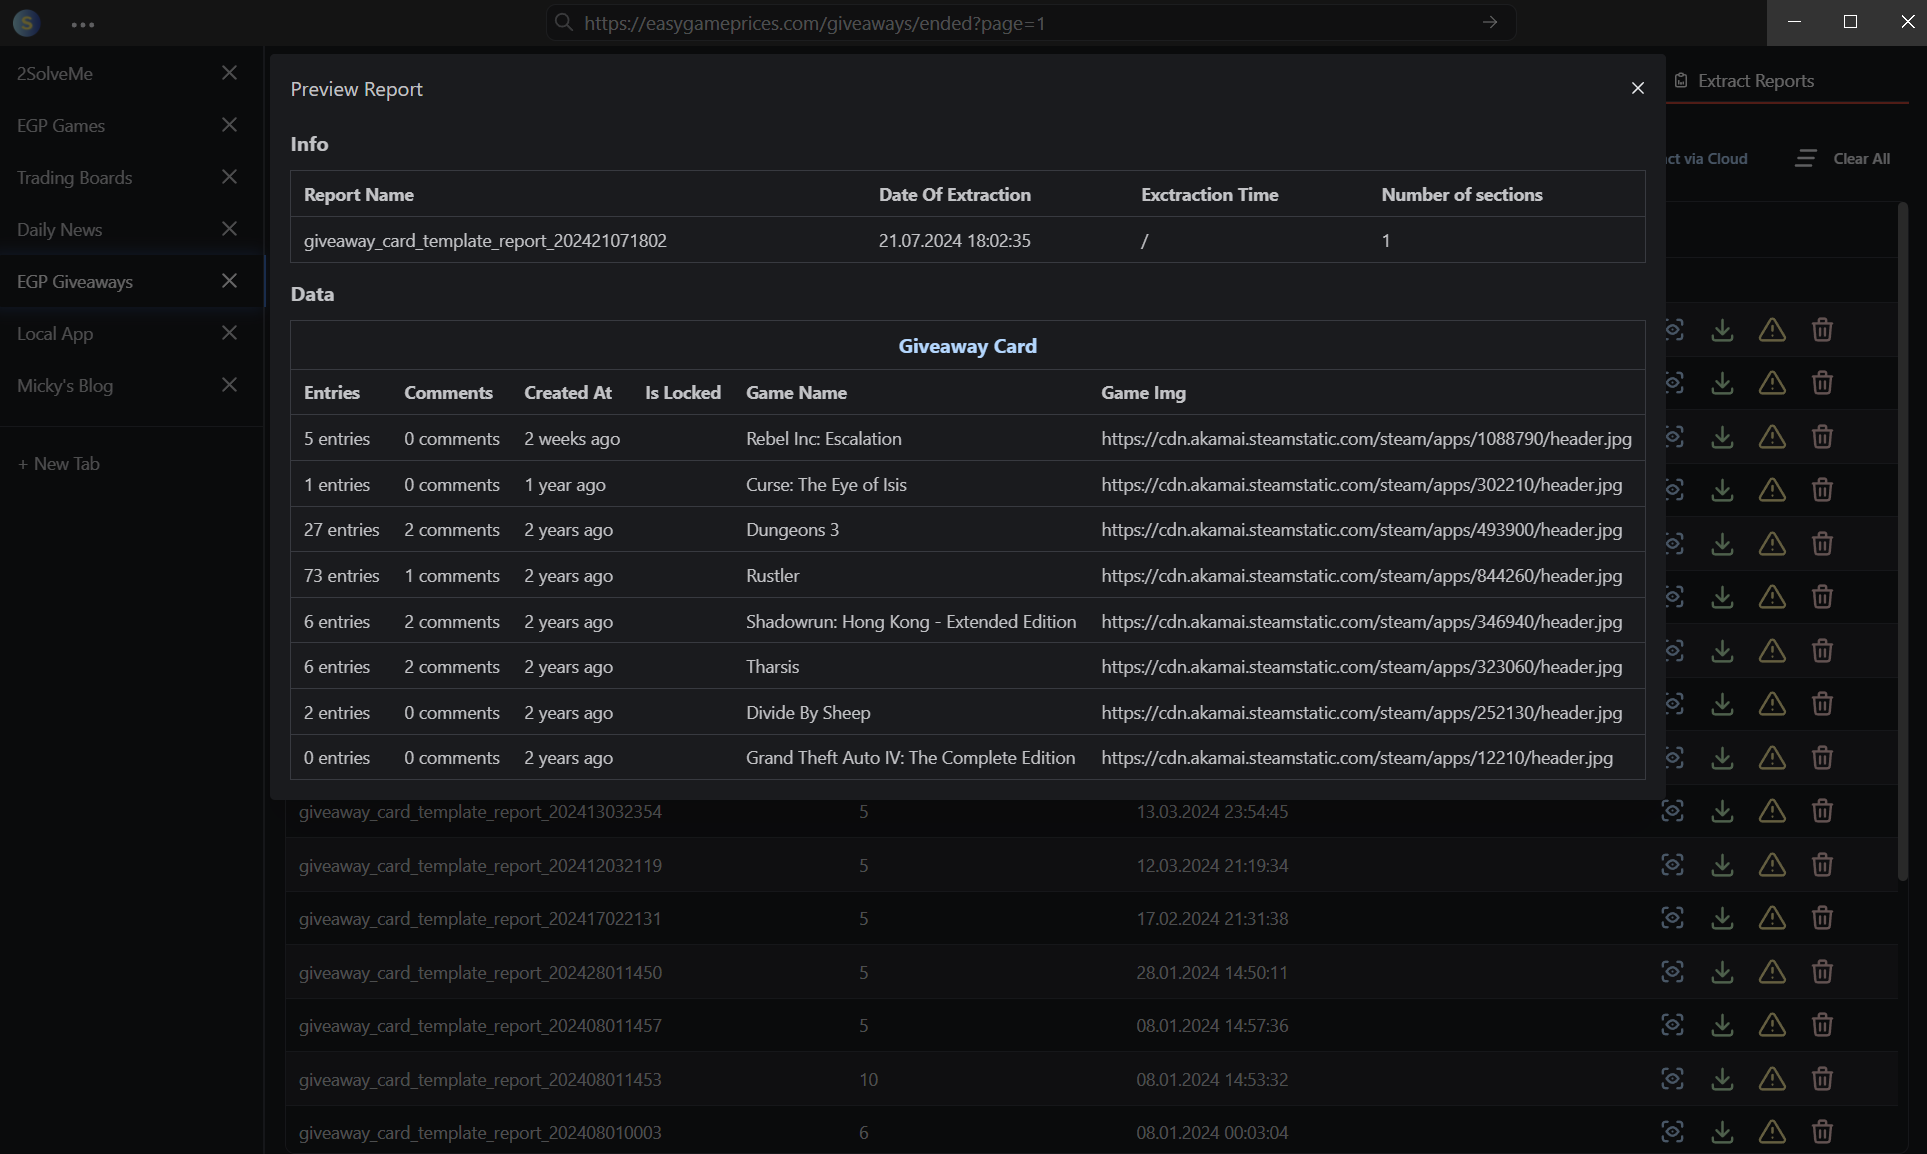The height and width of the screenshot is (1154, 1927).
Task: Add a new tab with + New Tab
Action: tap(59, 464)
